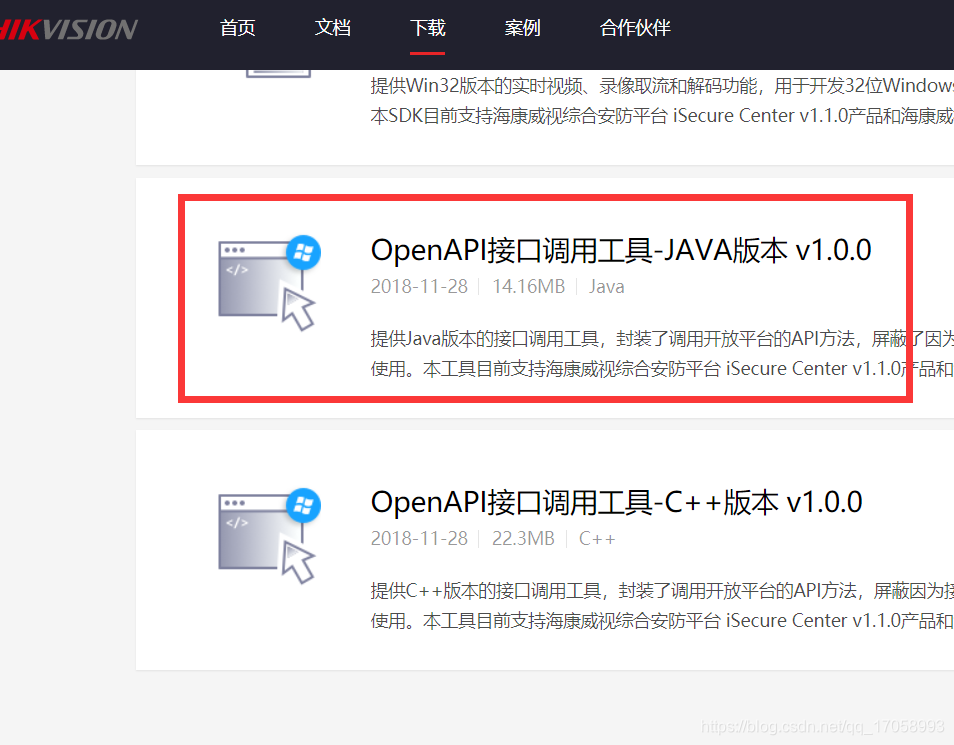Click description starting 提供C++版本的接口调用工具
This screenshot has width=954, height=745.
662,606
